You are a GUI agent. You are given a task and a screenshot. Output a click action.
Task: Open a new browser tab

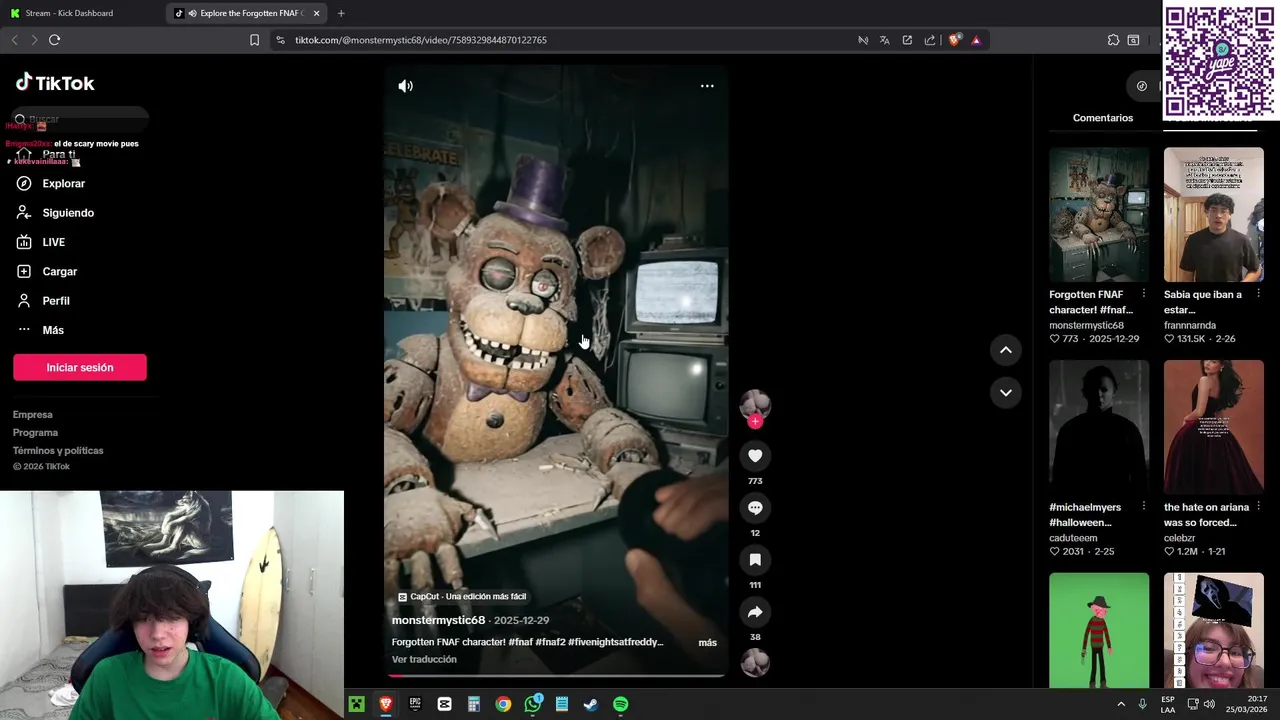[341, 13]
